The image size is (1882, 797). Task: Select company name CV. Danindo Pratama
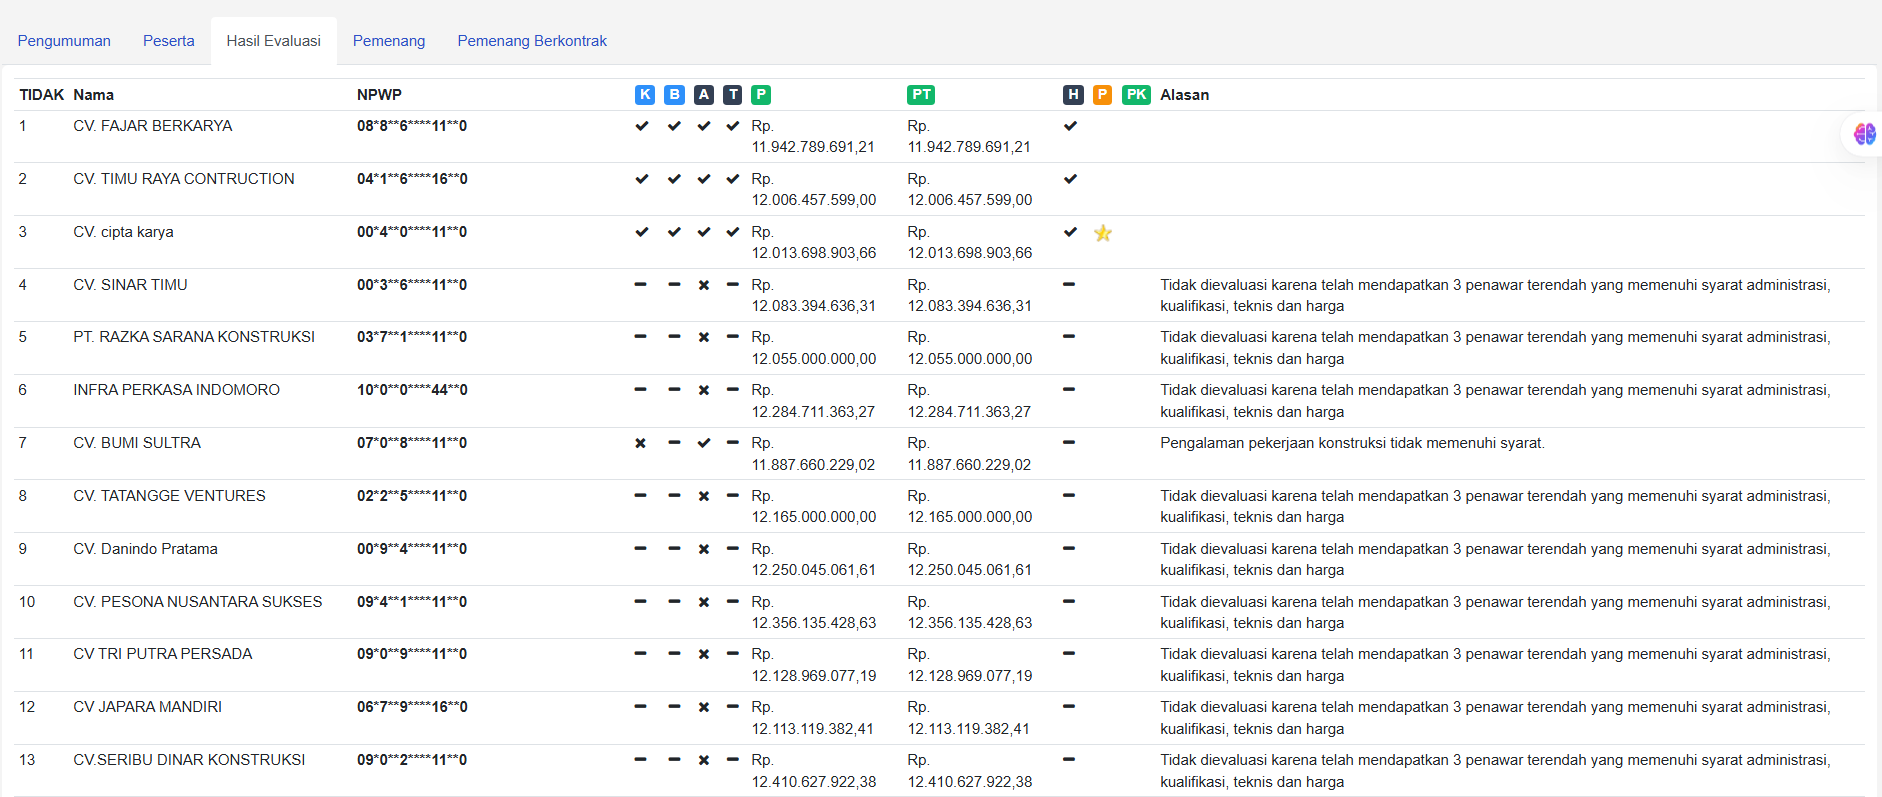(x=145, y=549)
